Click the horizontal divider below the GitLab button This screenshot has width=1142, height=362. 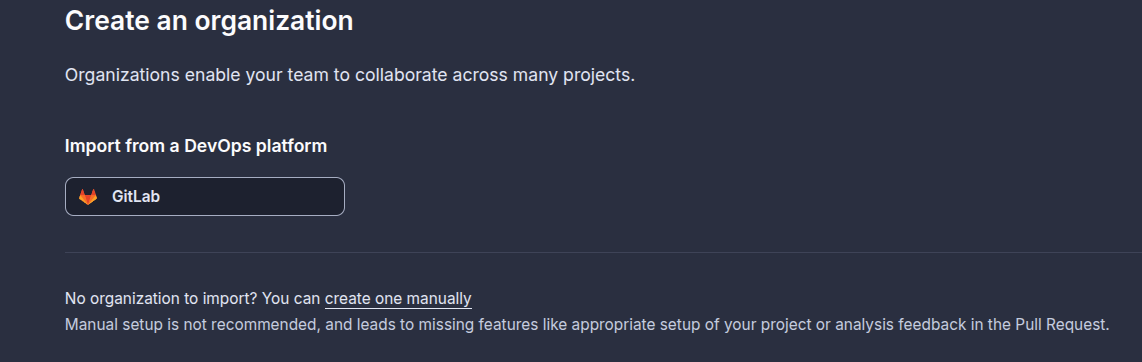[604, 253]
